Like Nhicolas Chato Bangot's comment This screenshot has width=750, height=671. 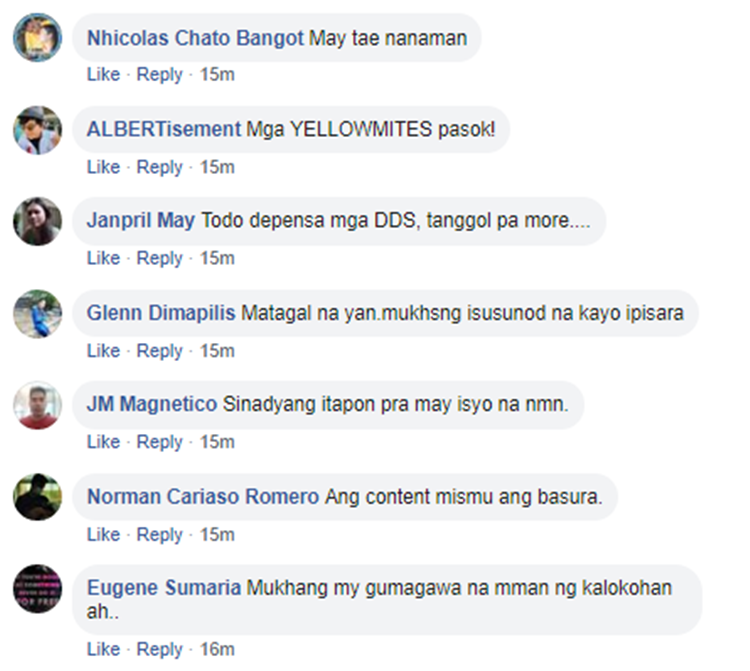tap(103, 75)
